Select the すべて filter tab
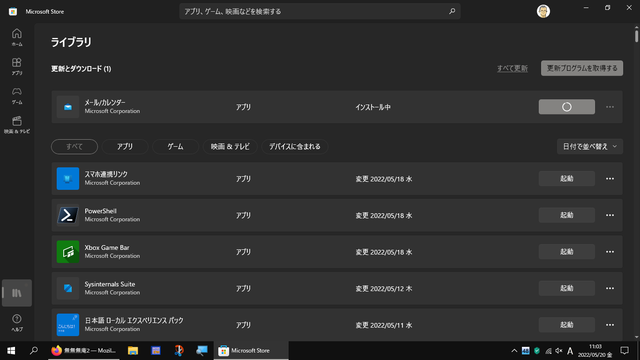The image size is (640, 360). (74, 147)
